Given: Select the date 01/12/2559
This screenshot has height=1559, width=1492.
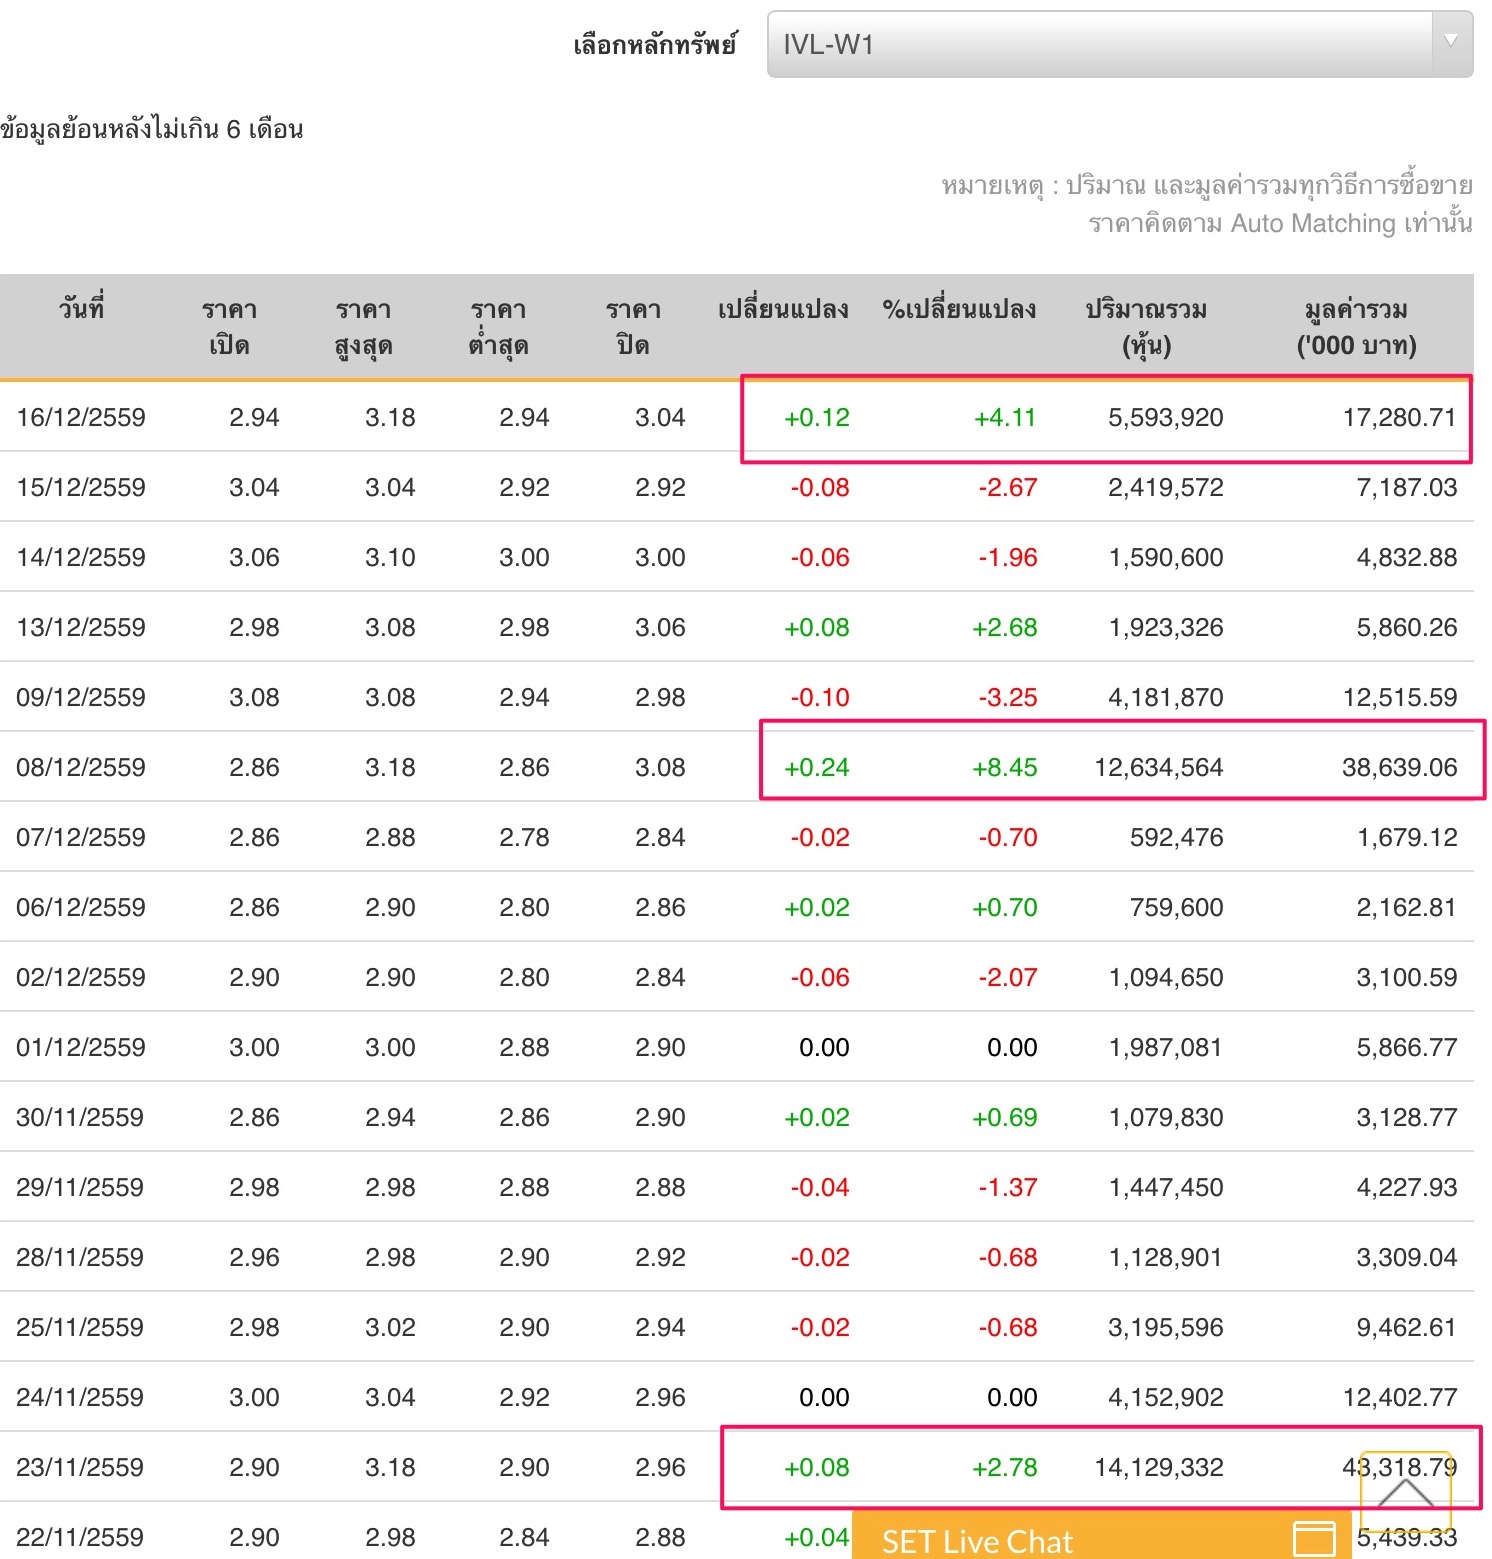Looking at the screenshot, I should pos(81,1047).
